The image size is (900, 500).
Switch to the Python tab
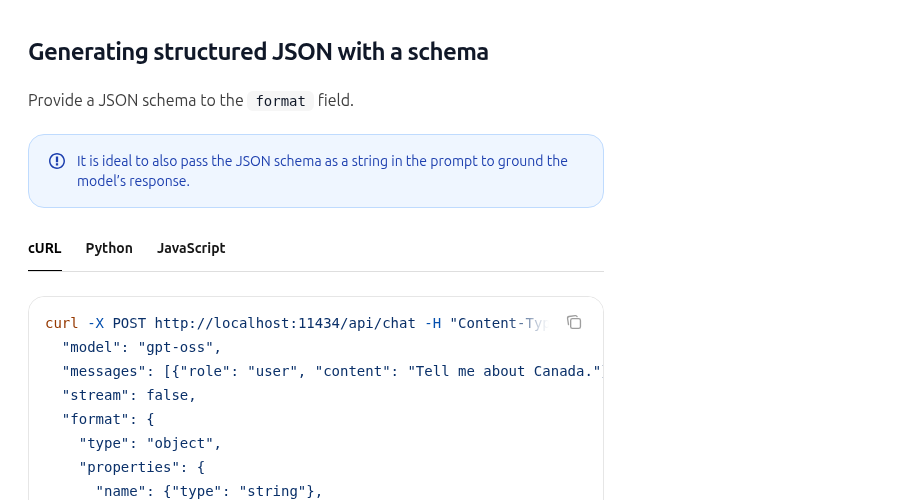(109, 248)
